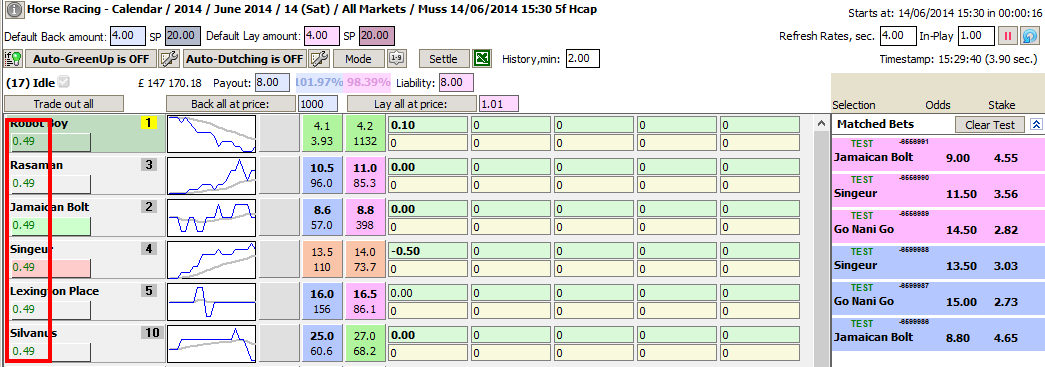The width and height of the screenshot is (1045, 367).
Task: Open Auto-GreenUp wrench settings
Action: point(169,59)
